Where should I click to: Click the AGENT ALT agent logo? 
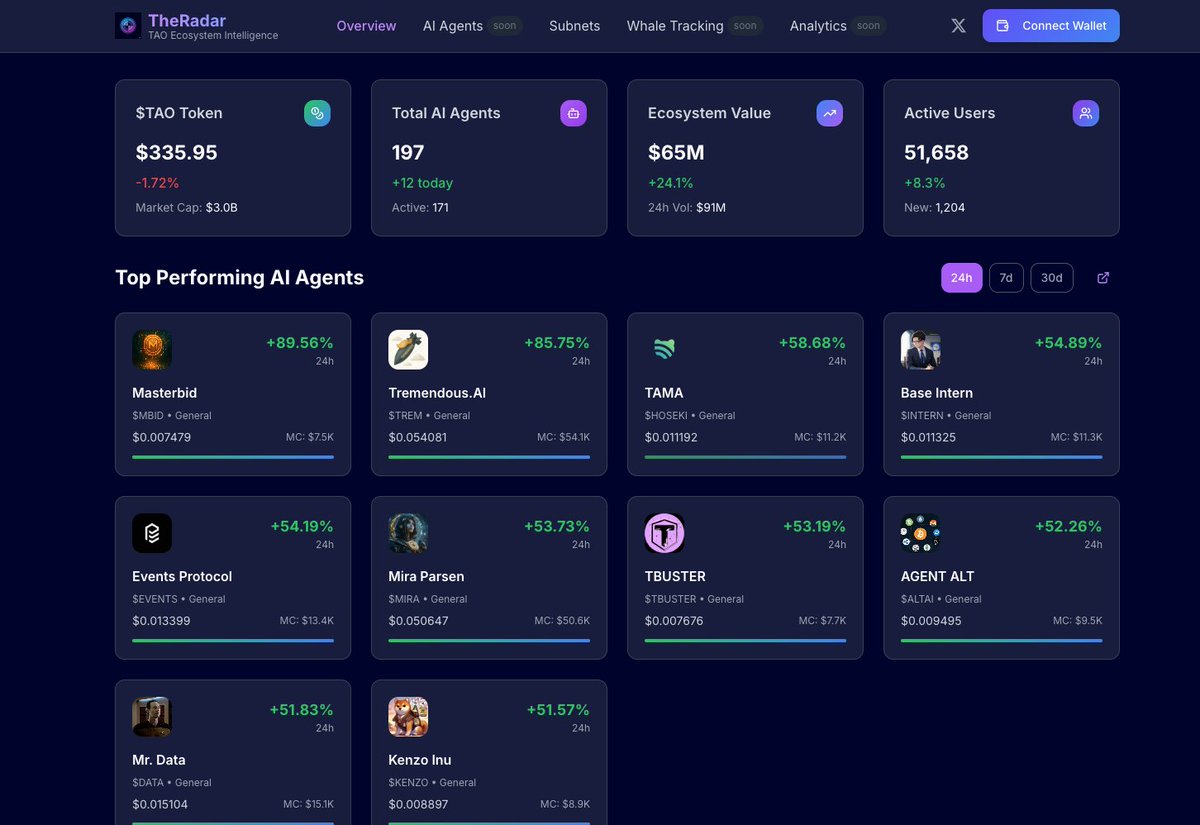[920, 534]
